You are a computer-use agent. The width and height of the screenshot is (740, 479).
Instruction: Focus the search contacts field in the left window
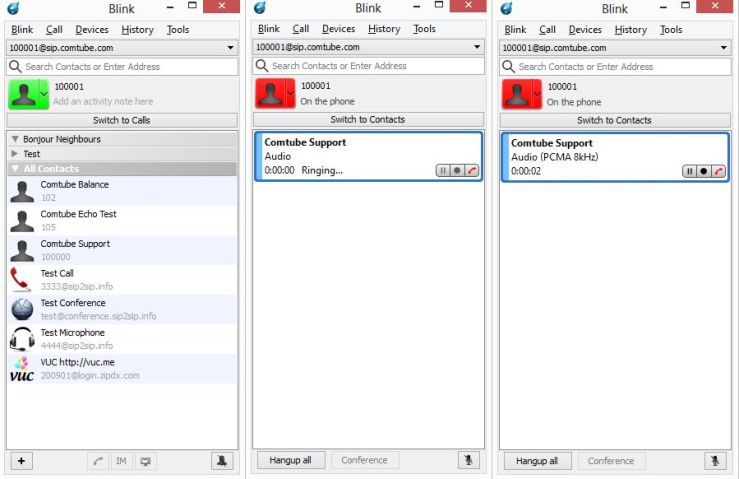tap(122, 67)
